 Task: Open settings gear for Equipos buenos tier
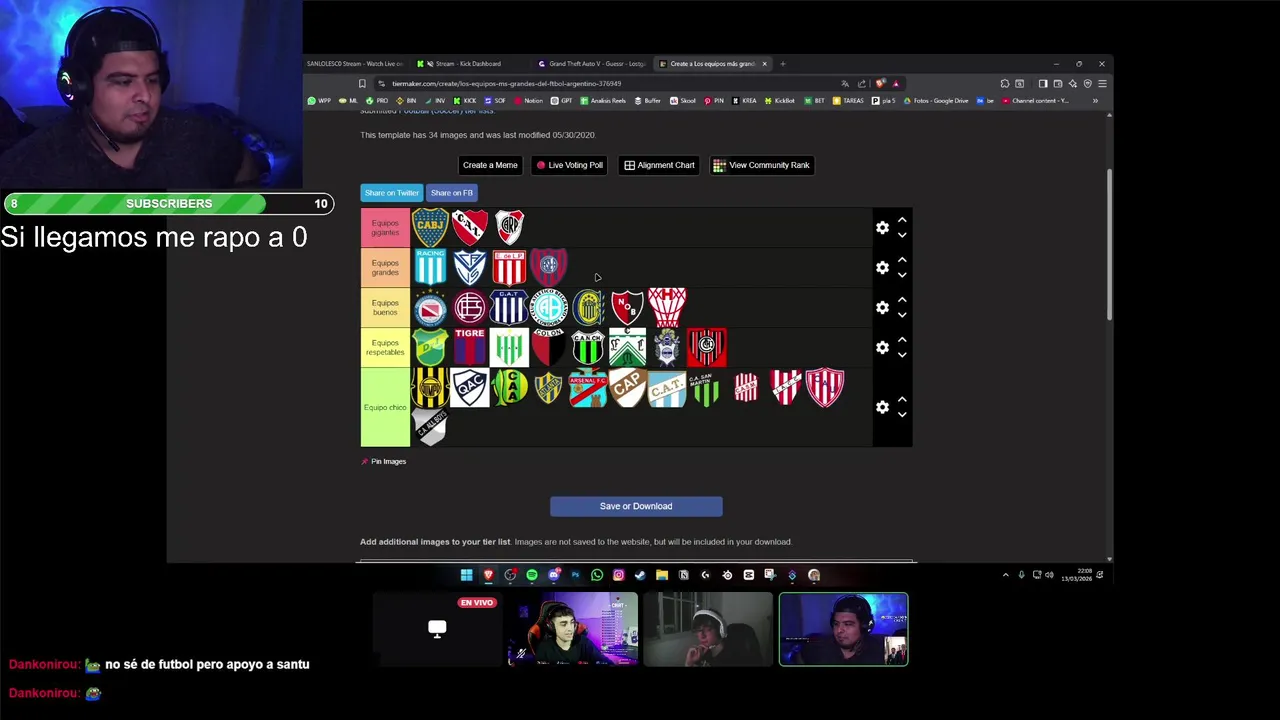tap(882, 307)
